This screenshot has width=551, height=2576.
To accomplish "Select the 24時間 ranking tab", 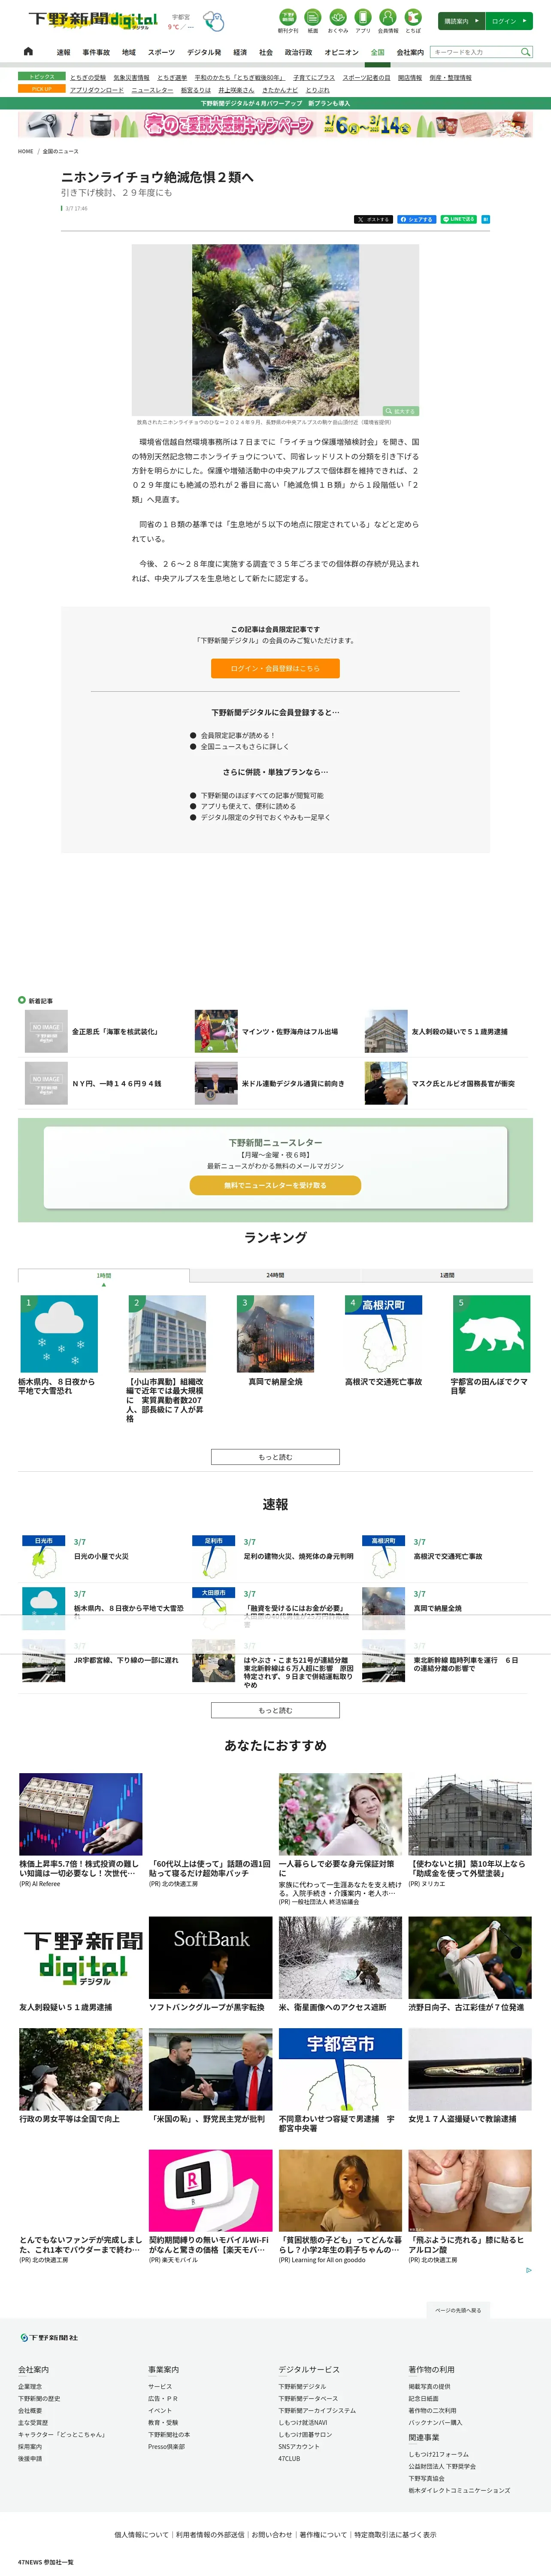I will pyautogui.click(x=275, y=1275).
